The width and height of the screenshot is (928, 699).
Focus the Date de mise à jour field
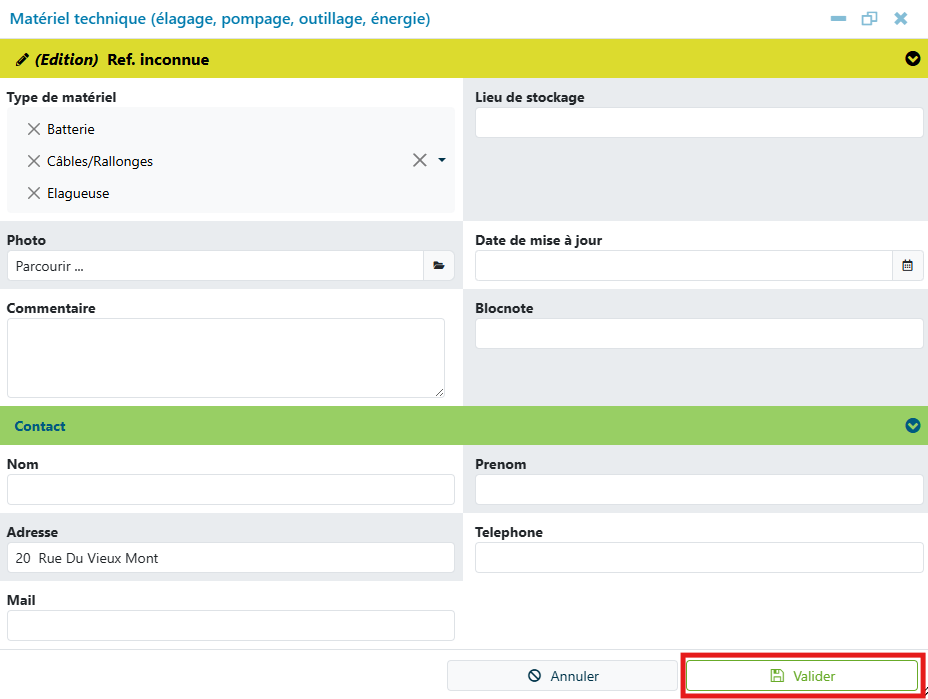[684, 266]
